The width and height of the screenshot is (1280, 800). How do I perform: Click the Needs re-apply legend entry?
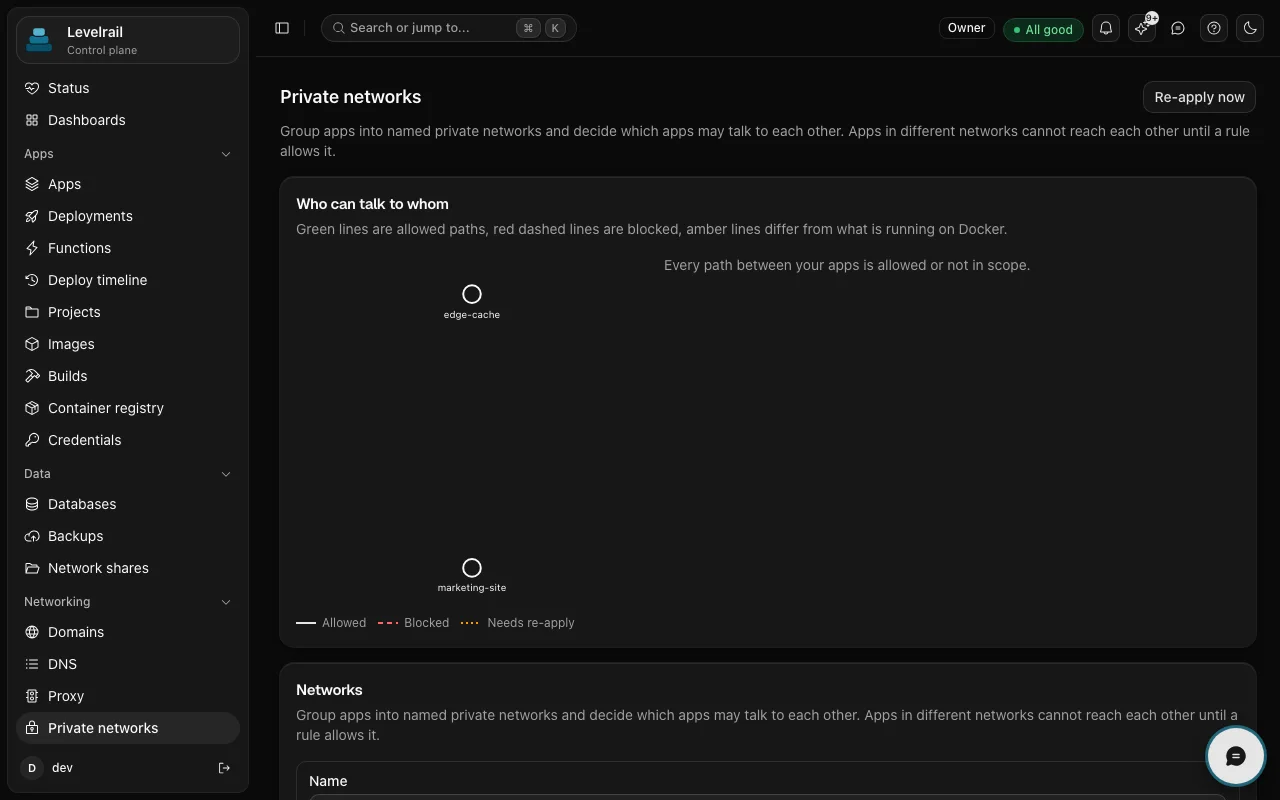coord(518,623)
